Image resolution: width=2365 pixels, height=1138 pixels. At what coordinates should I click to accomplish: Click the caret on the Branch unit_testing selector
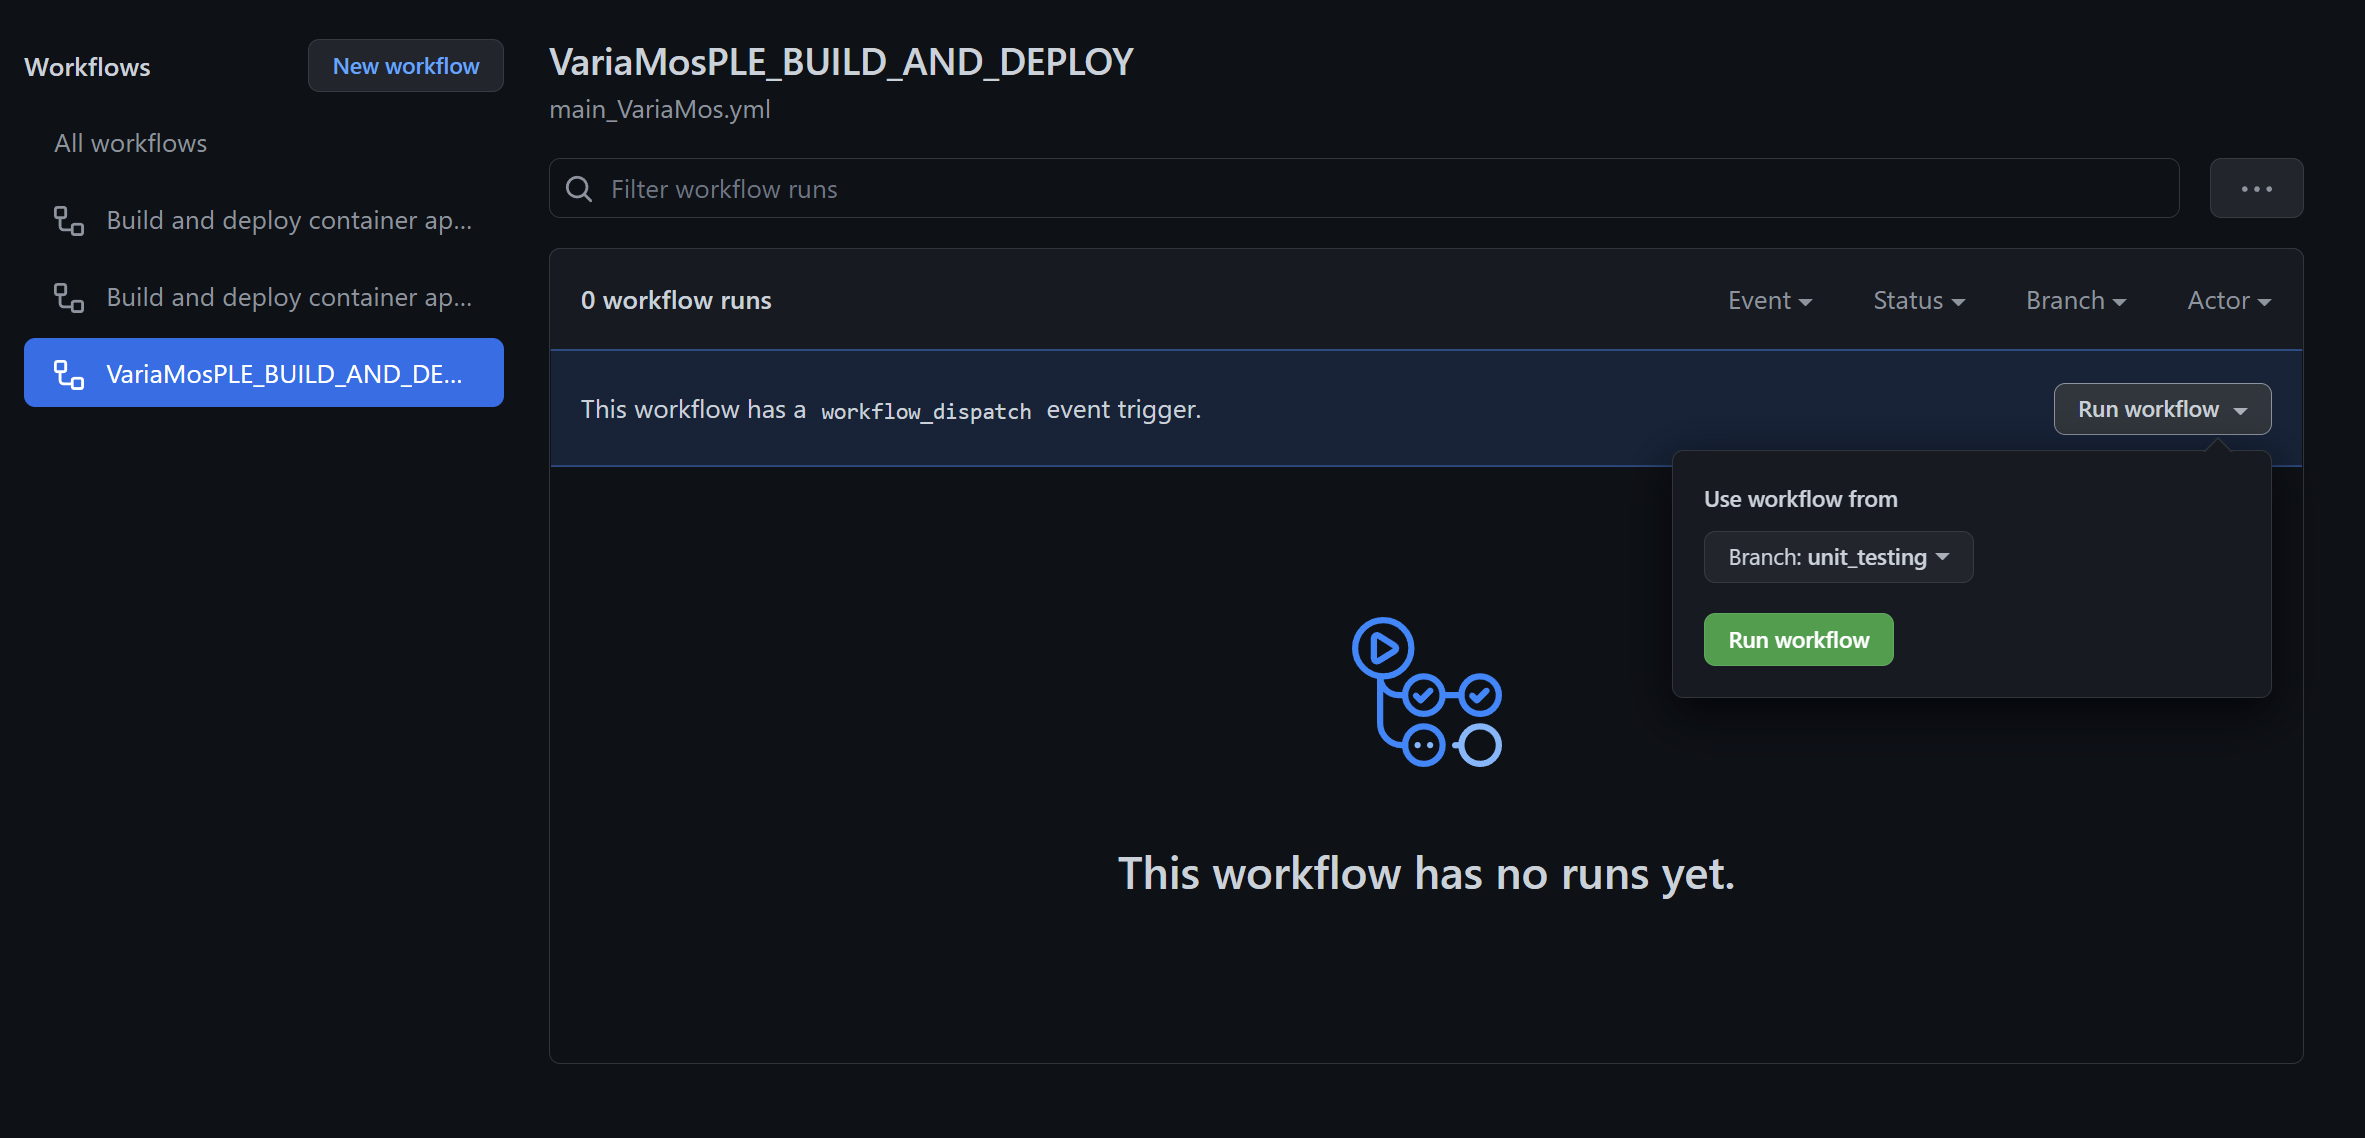pos(1943,557)
